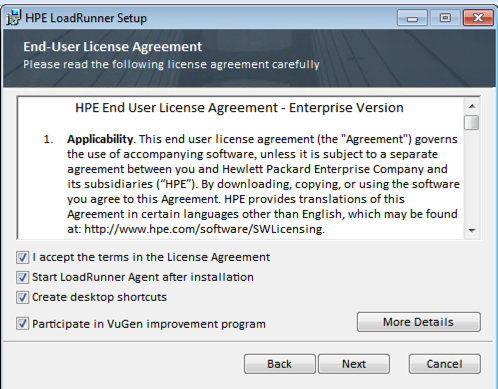Go Back to the previous setup step
Viewport: 498px width, 389px height.
coord(280,364)
